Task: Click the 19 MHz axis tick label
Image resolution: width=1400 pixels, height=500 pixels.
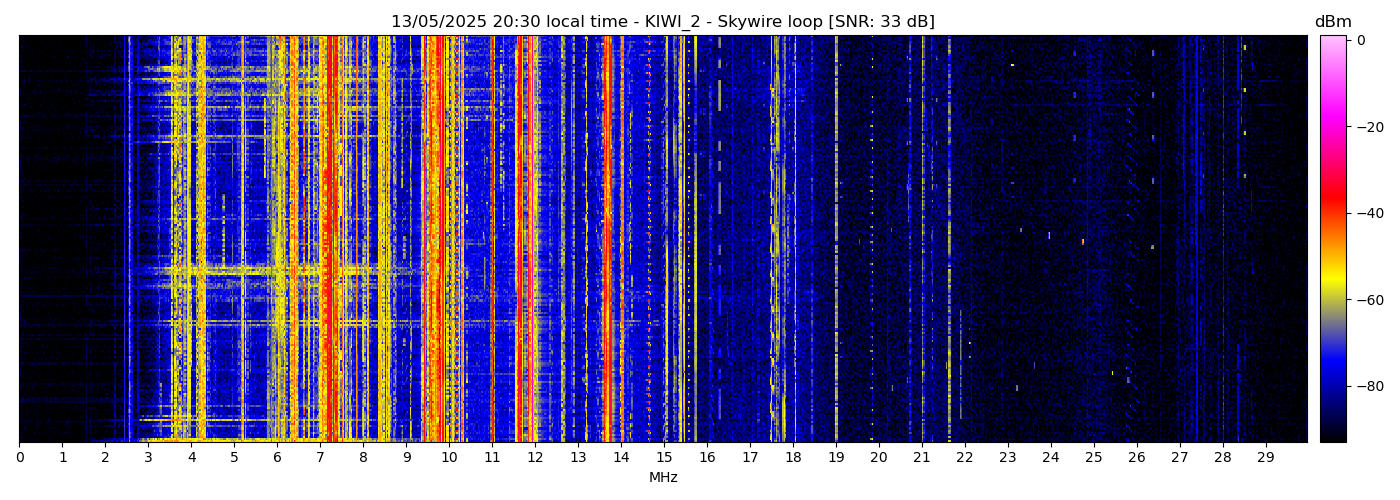Action: 836,458
